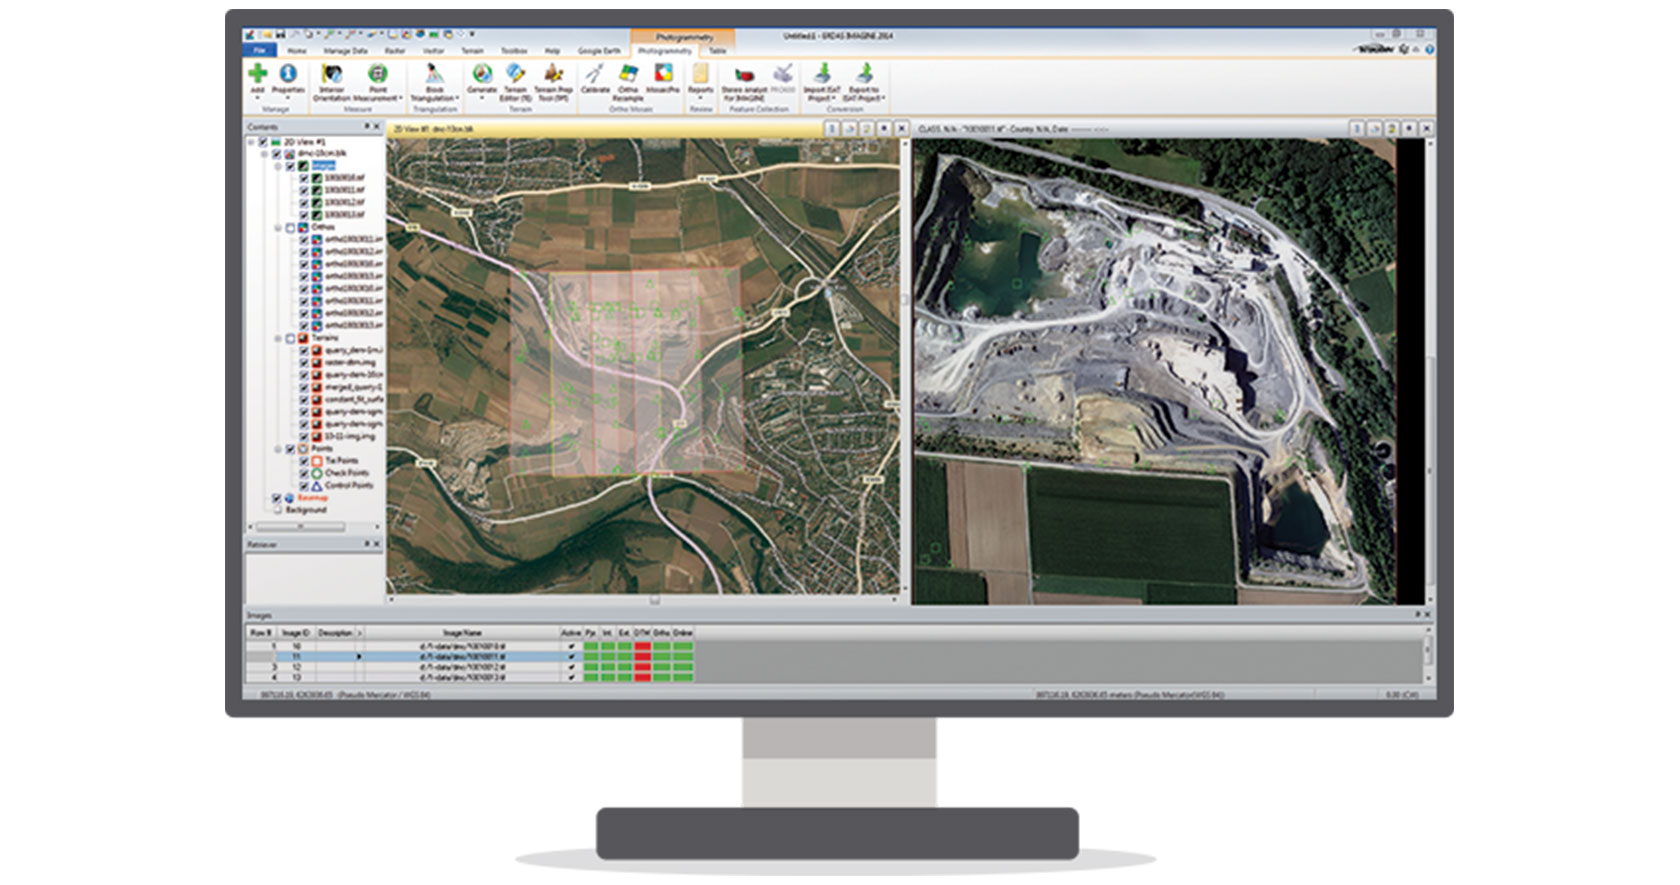Toggle the Images group checkbox
Image resolution: width=1680 pixels, height=885 pixels.
point(291,166)
